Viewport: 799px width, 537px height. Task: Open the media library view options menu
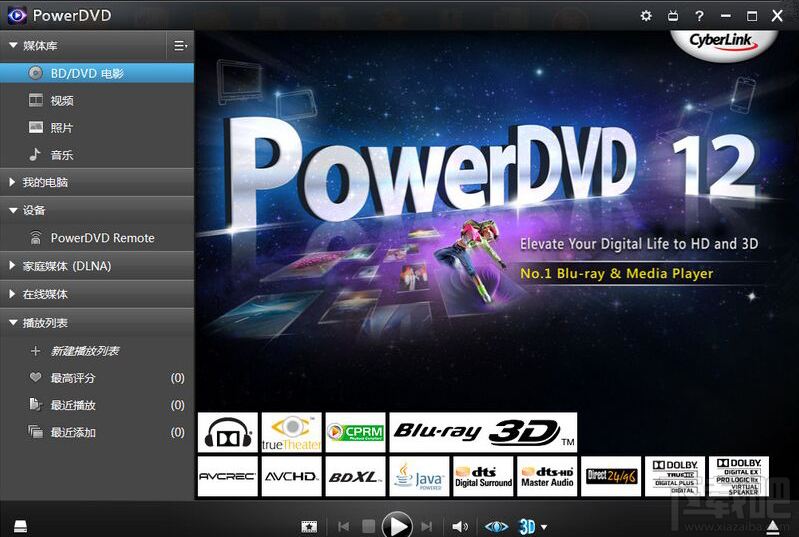180,46
